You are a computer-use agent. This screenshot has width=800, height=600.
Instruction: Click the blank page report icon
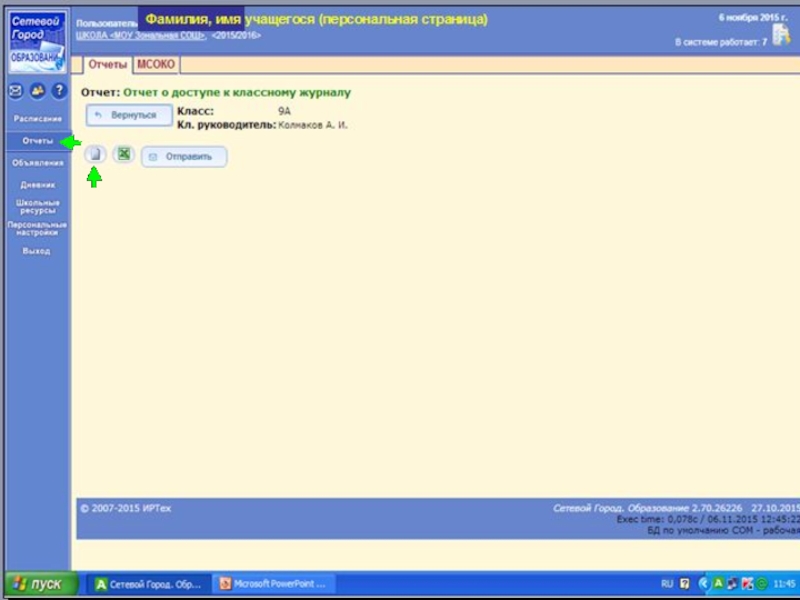pos(94,155)
